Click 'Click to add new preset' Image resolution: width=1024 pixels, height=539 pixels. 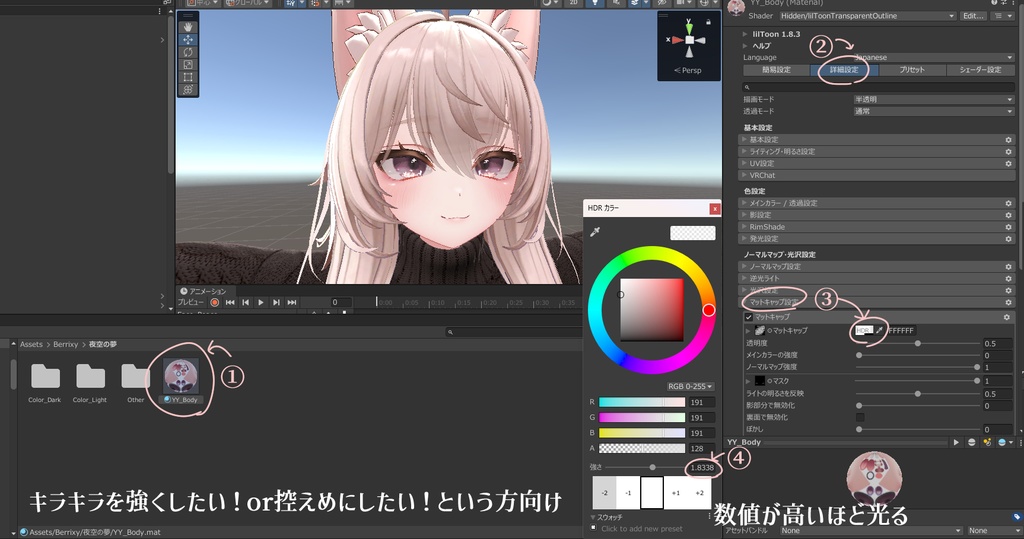641,529
